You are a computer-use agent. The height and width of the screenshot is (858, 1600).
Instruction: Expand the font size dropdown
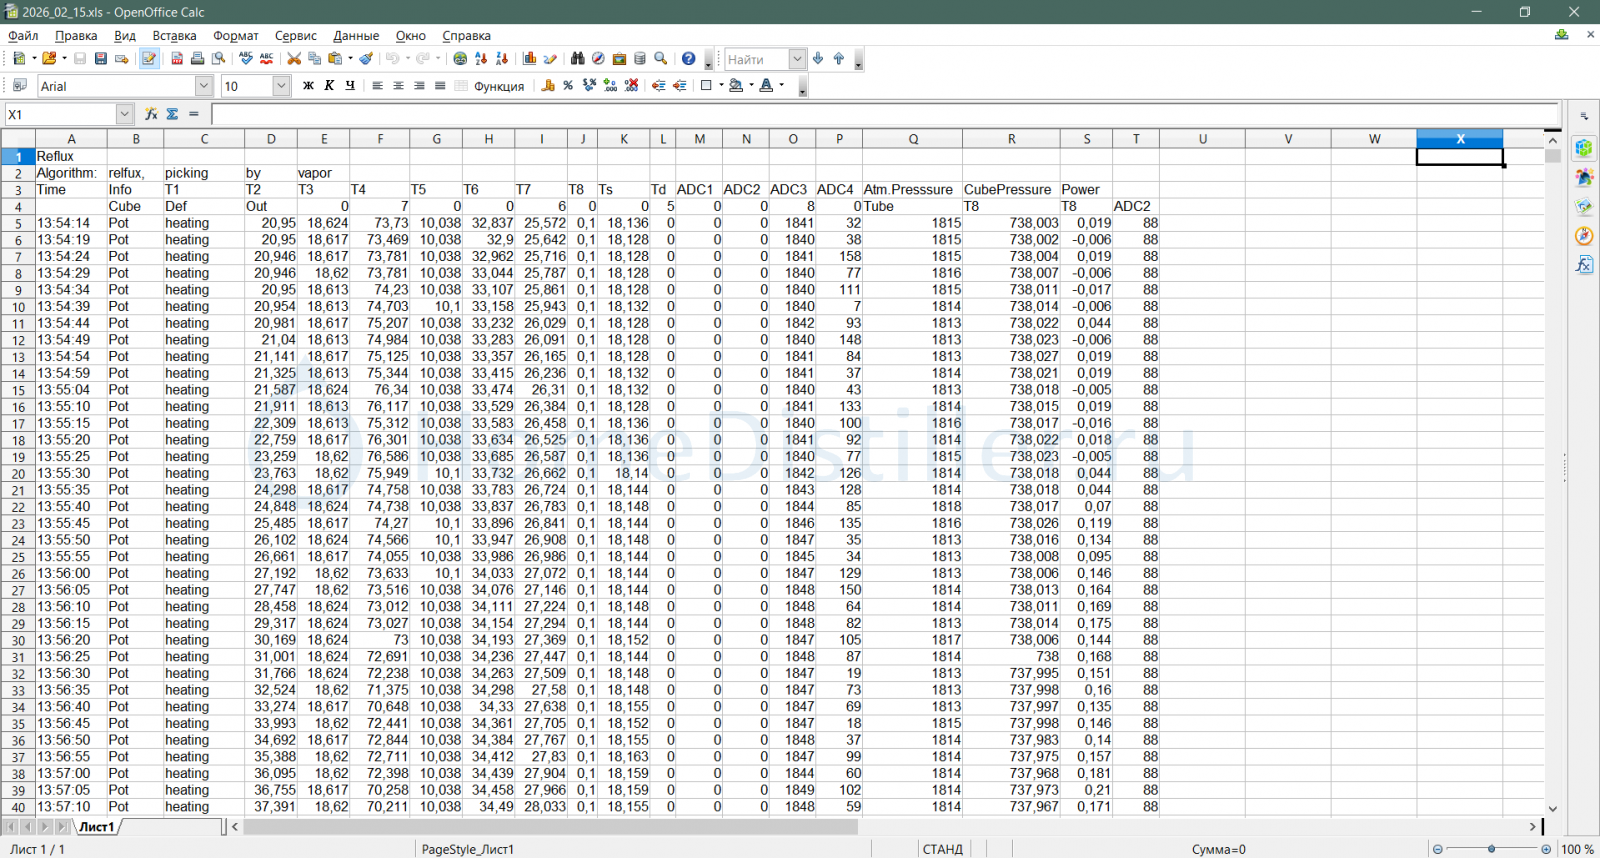[x=281, y=86]
